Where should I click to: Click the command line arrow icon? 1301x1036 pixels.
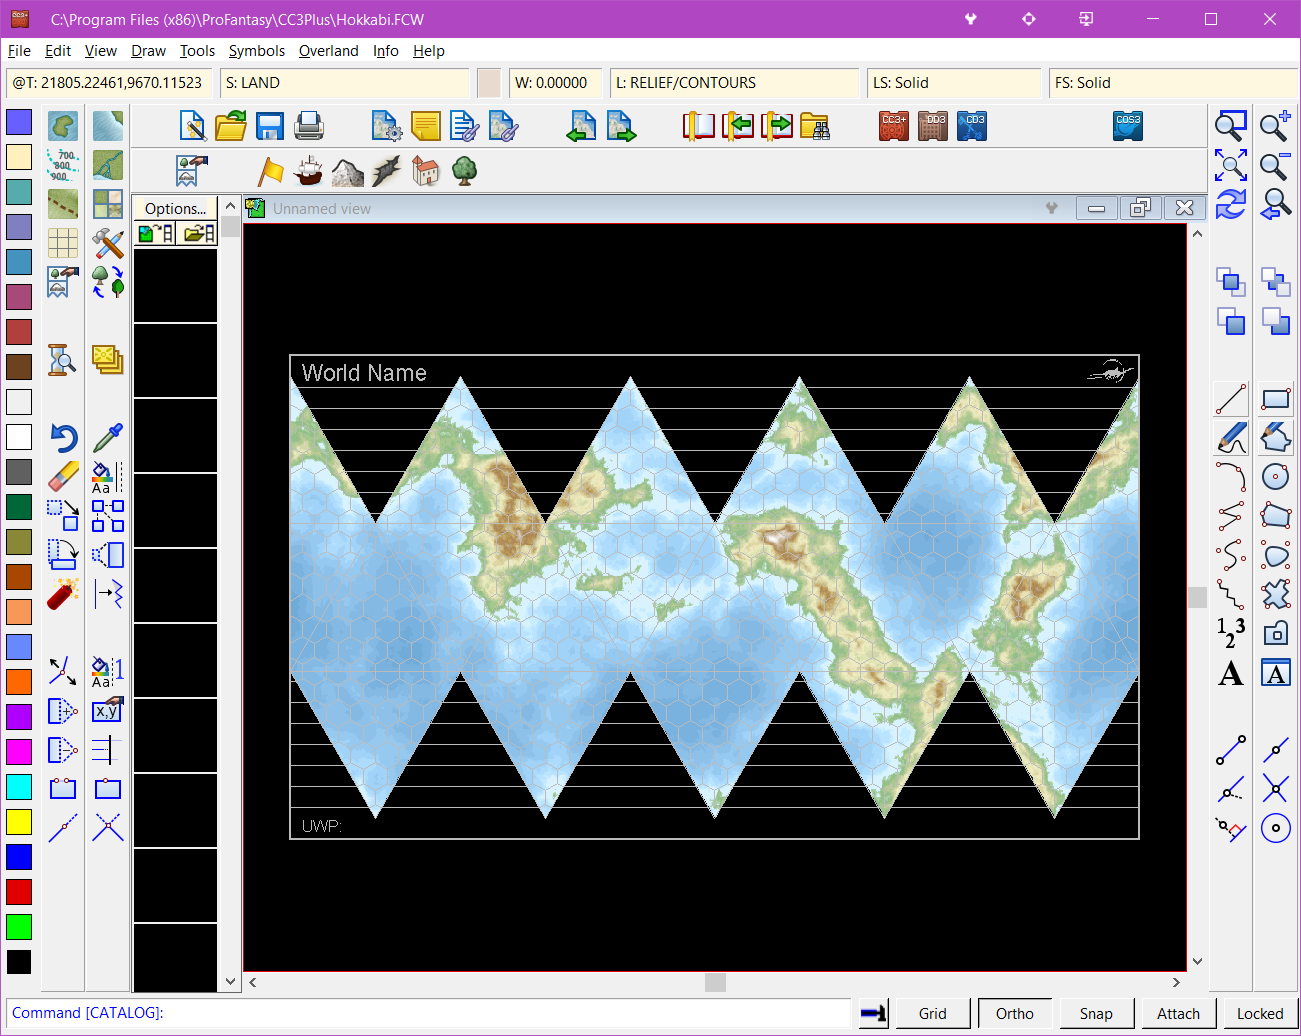tap(874, 1013)
